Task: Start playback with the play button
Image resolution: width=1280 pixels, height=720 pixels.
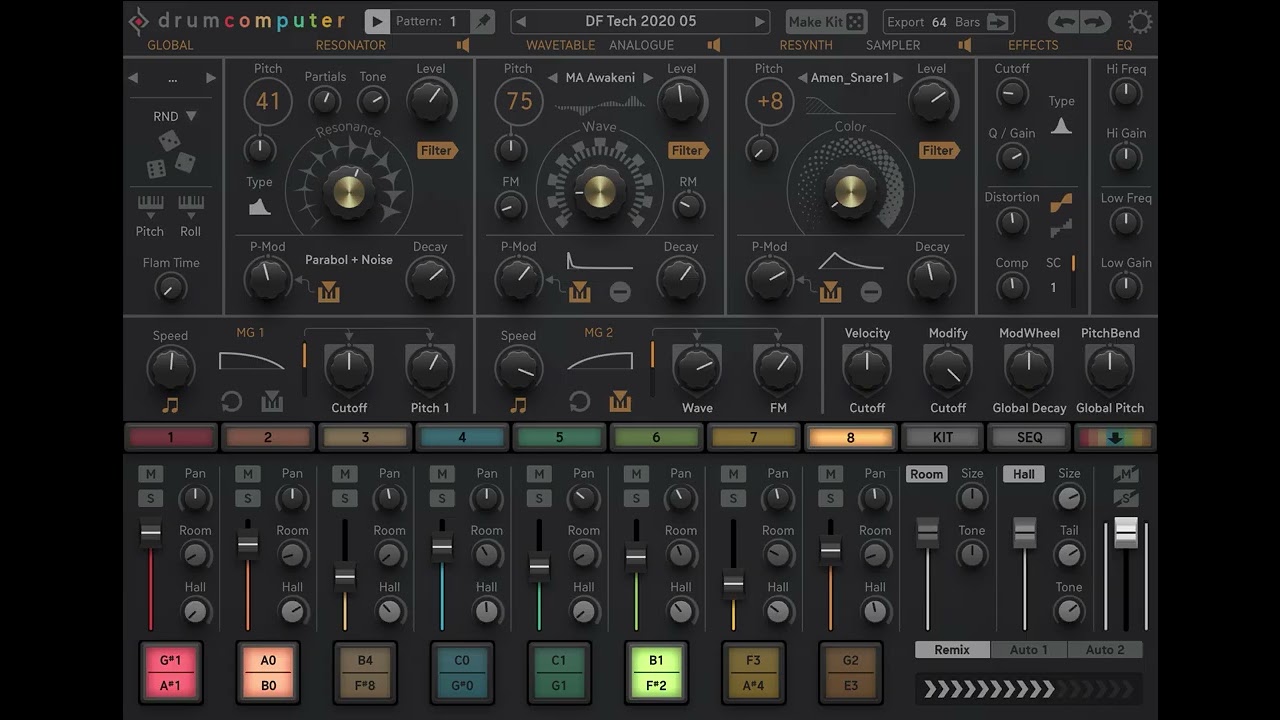Action: click(x=377, y=21)
